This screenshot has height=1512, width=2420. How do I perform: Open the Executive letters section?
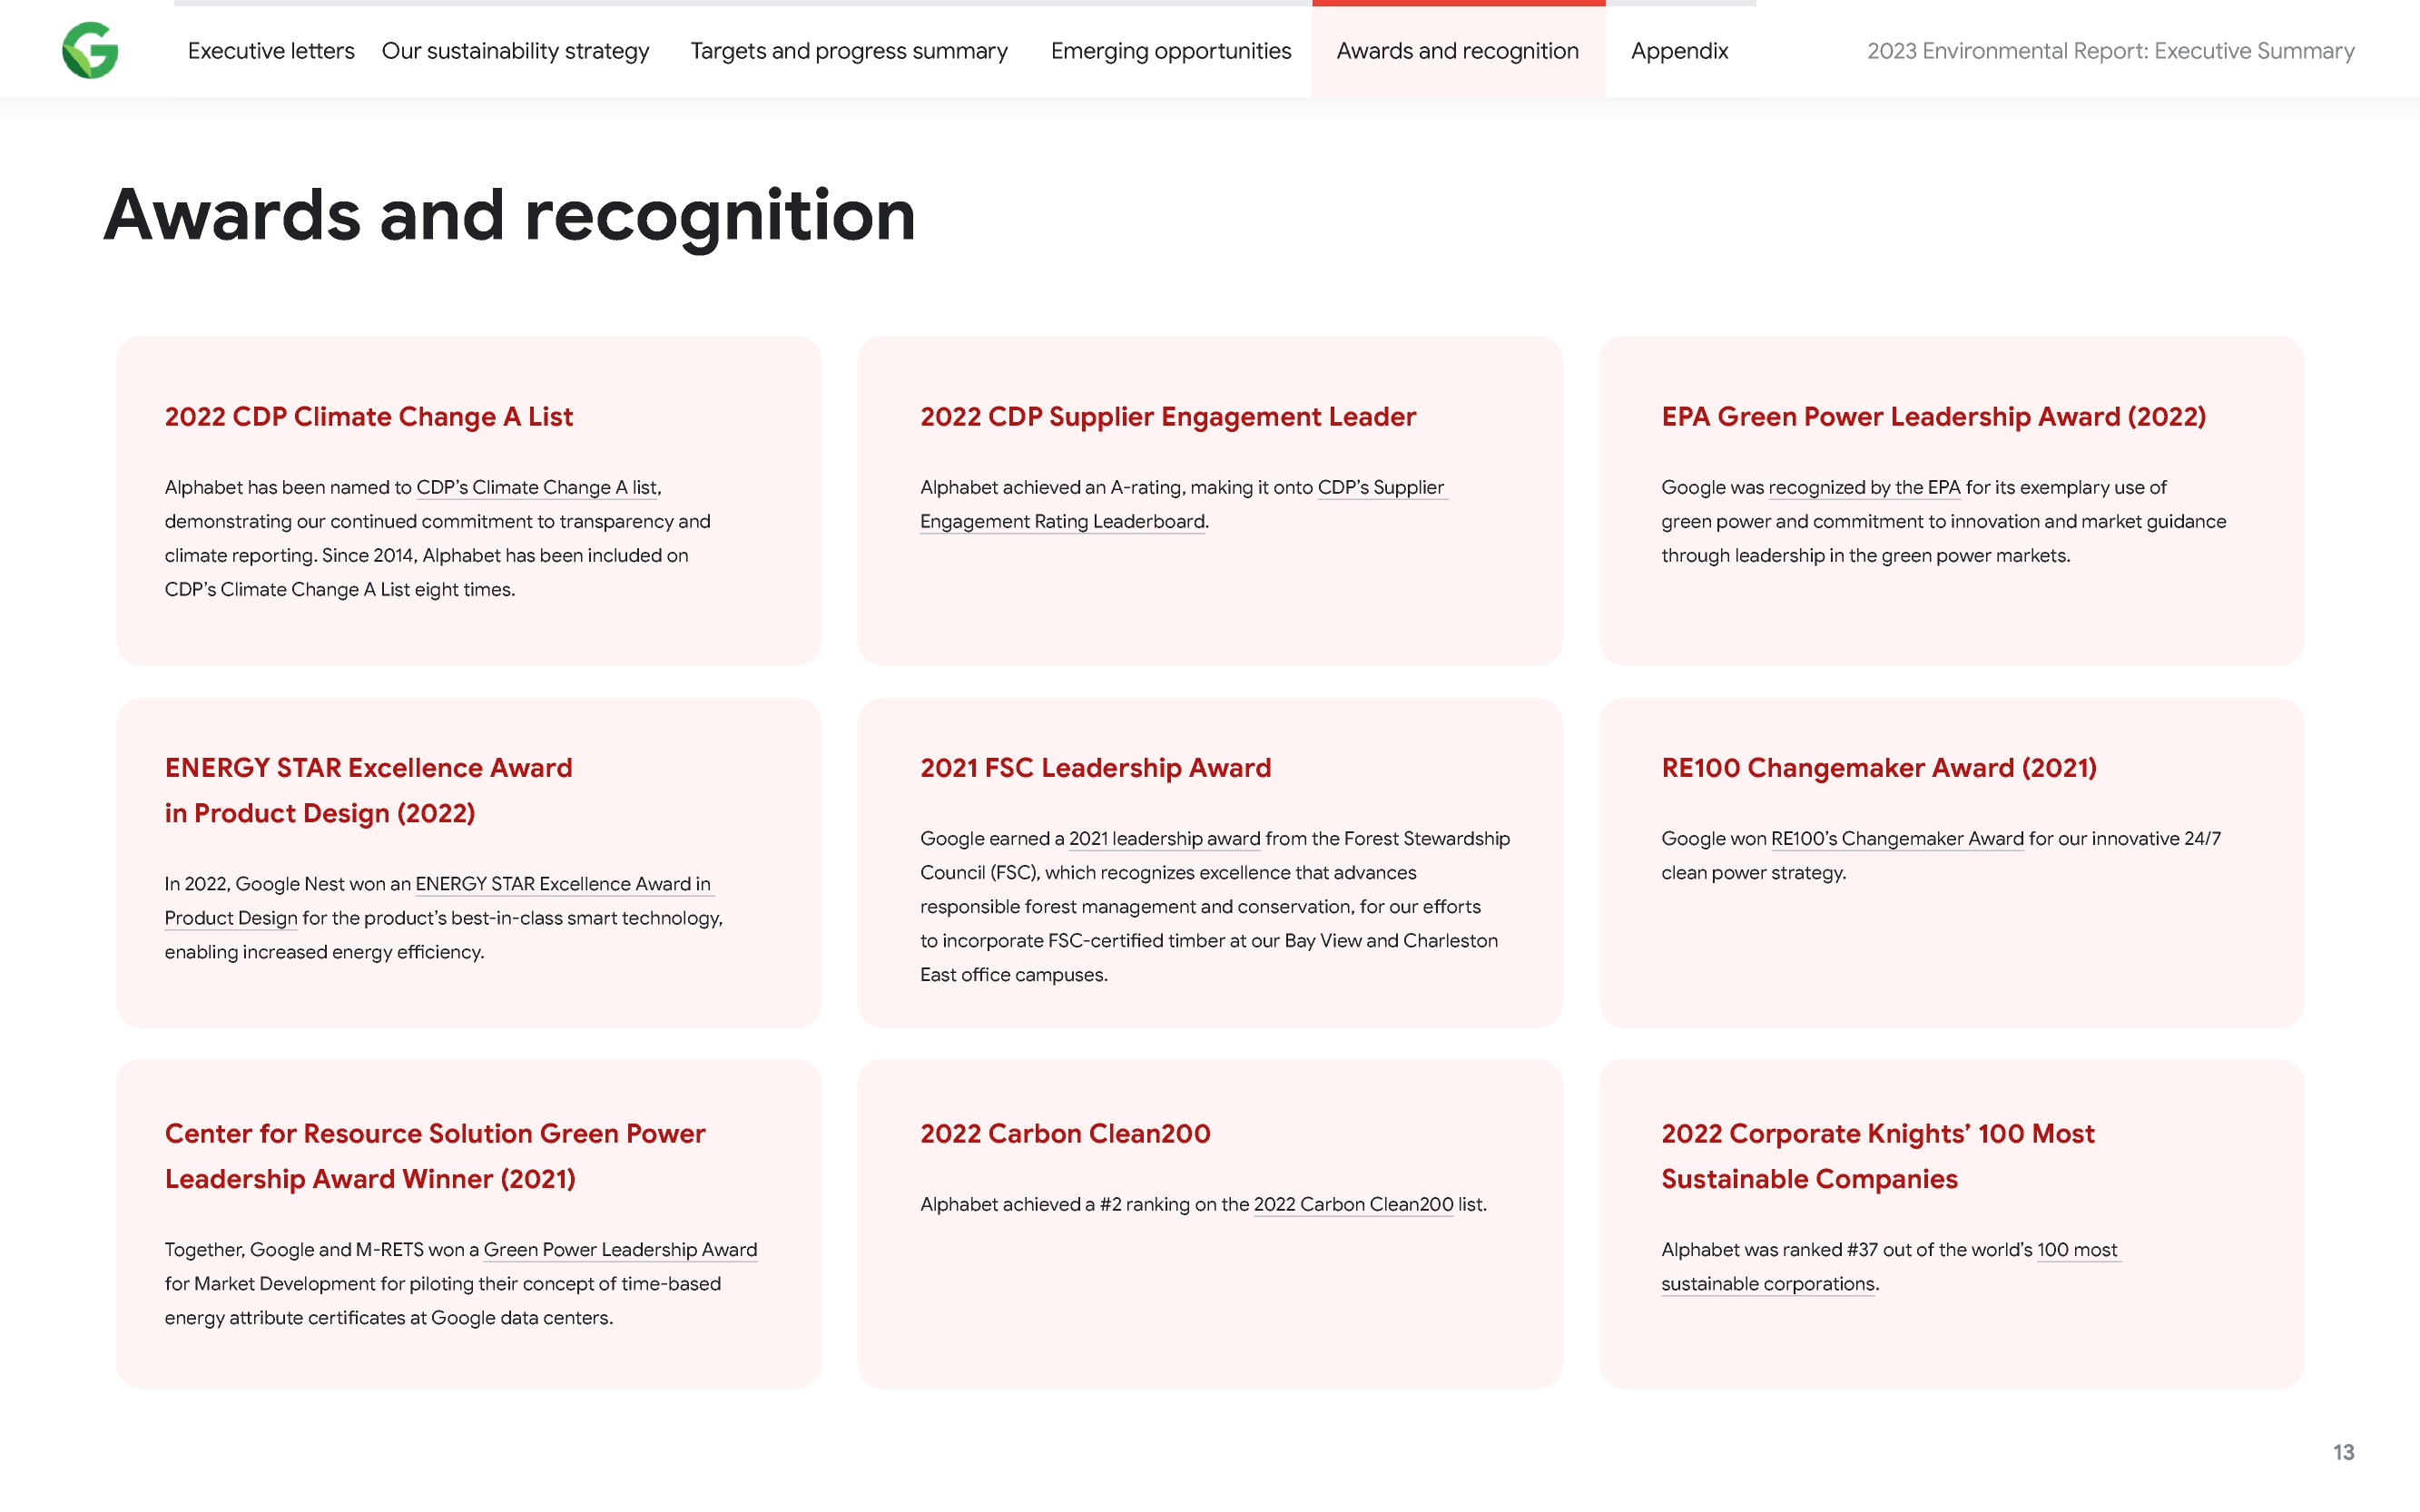(x=271, y=51)
